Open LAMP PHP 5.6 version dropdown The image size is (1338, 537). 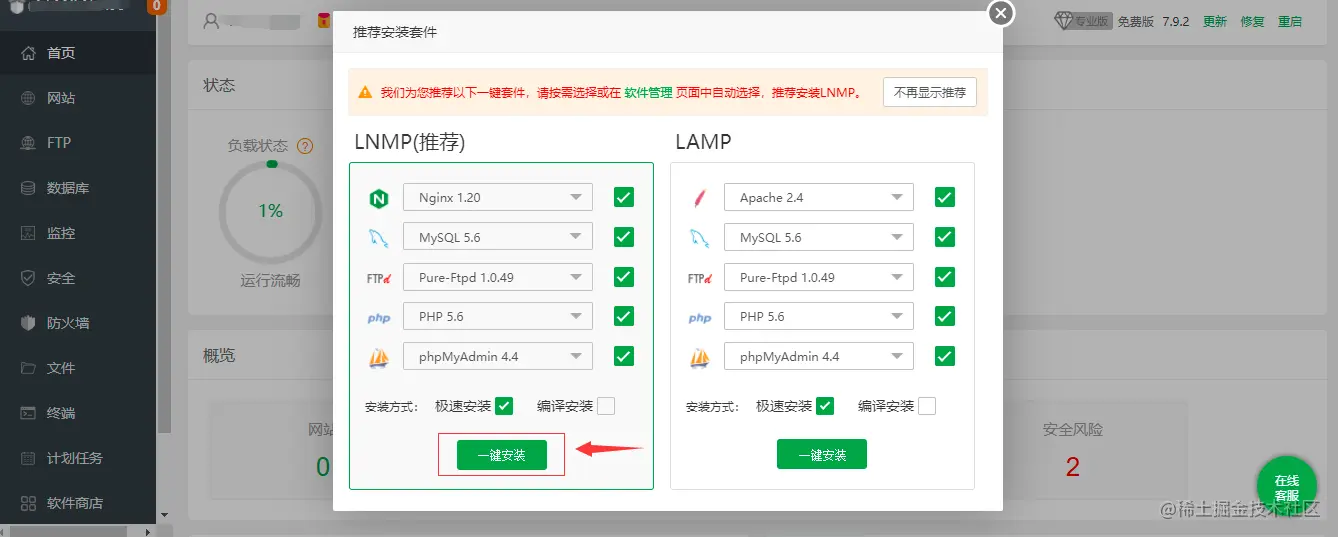[819, 316]
